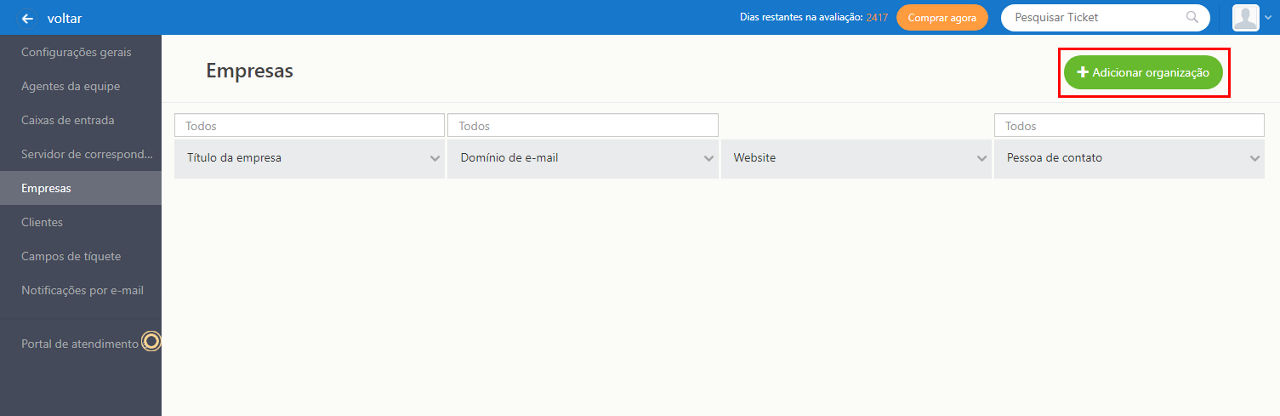Click the Todos filter above Título da empresa
Viewport: 1280px width, 416px height.
[x=309, y=126]
